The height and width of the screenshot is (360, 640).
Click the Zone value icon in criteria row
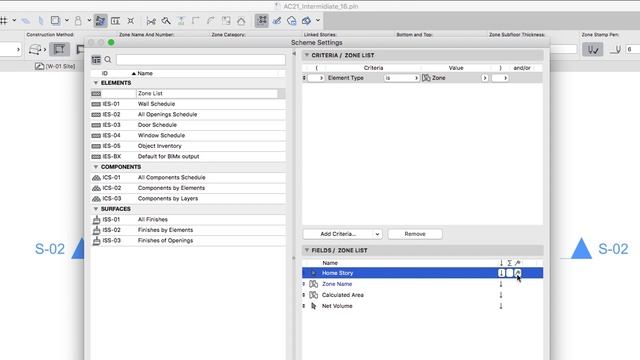[426, 78]
